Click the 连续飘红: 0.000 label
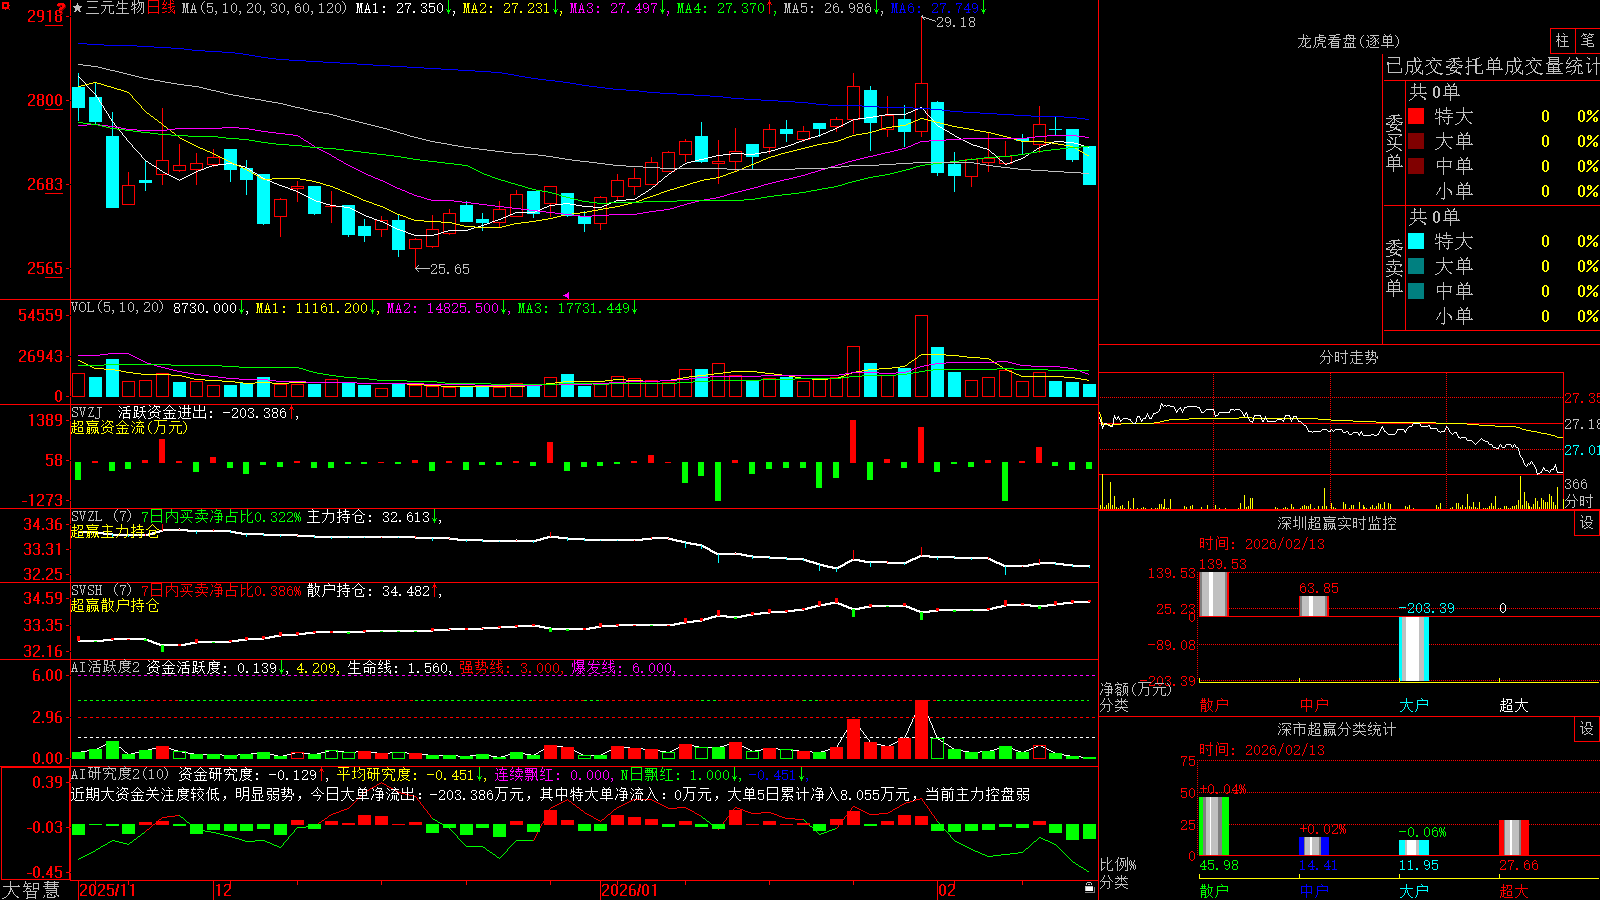This screenshot has height=900, width=1600. click(553, 774)
